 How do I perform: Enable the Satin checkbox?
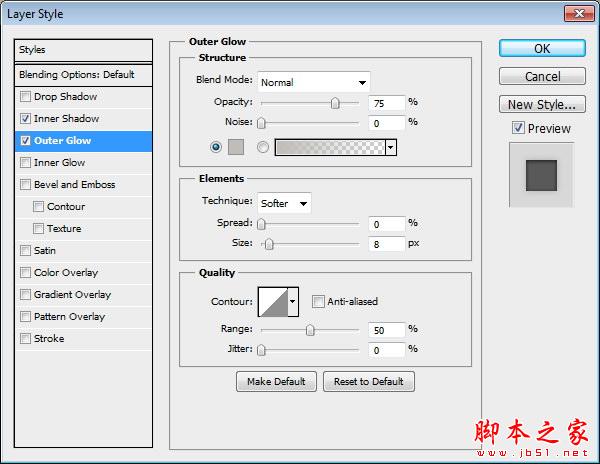25,251
